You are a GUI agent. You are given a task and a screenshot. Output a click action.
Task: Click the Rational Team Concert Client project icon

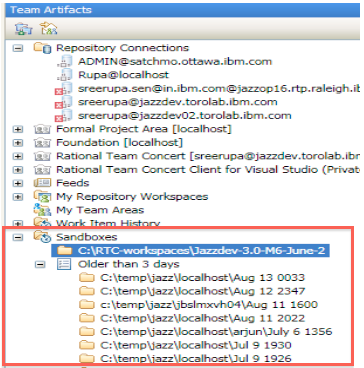pyautogui.click(x=42, y=170)
